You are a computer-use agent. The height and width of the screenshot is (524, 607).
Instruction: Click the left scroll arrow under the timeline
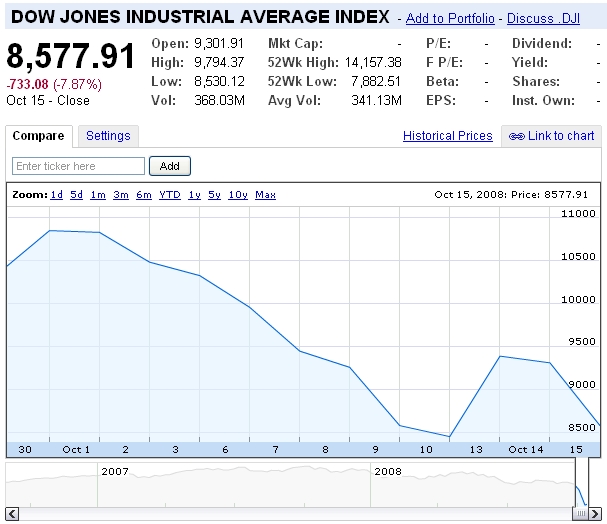[x=12, y=514]
